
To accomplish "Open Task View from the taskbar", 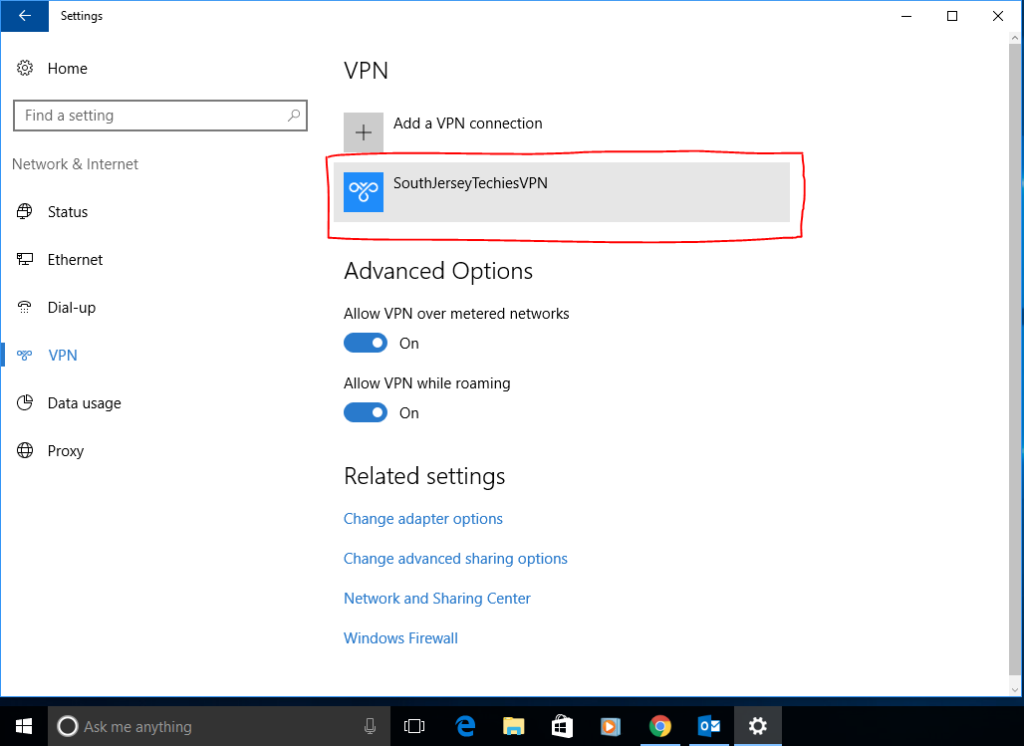I will click(x=414, y=726).
